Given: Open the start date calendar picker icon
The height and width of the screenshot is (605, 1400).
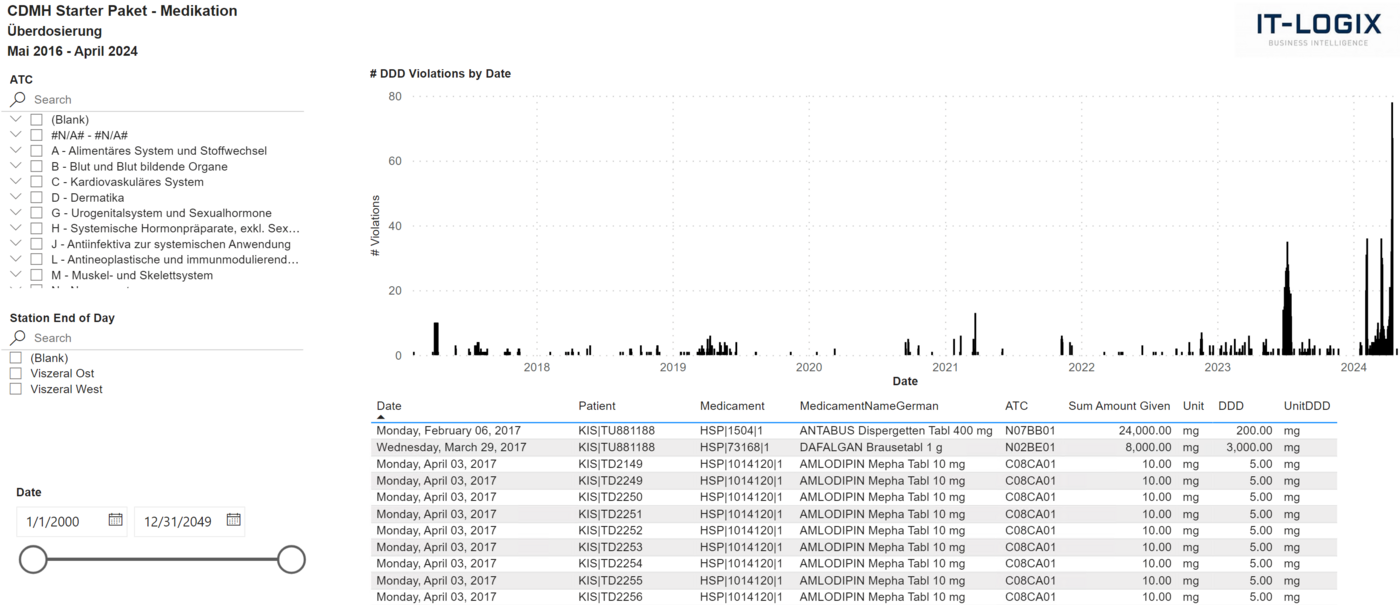Looking at the screenshot, I should (115, 520).
